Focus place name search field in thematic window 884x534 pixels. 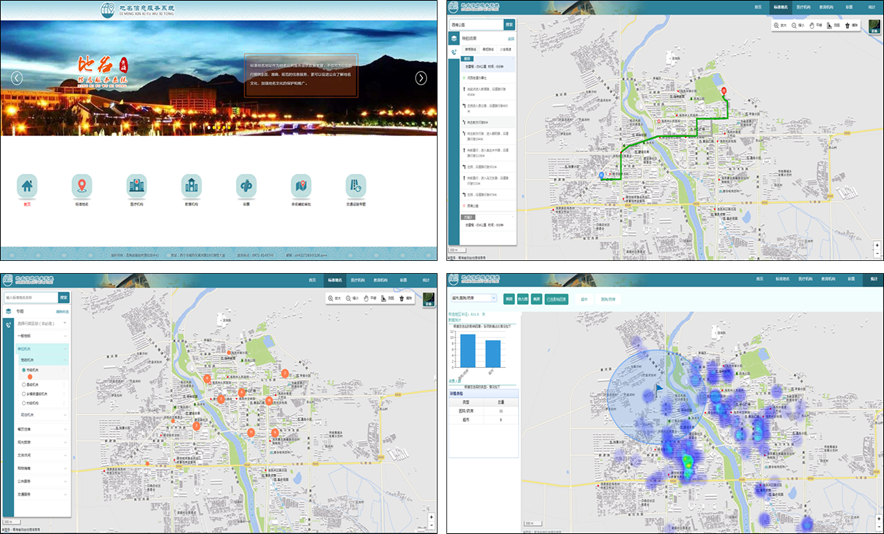click(30, 297)
